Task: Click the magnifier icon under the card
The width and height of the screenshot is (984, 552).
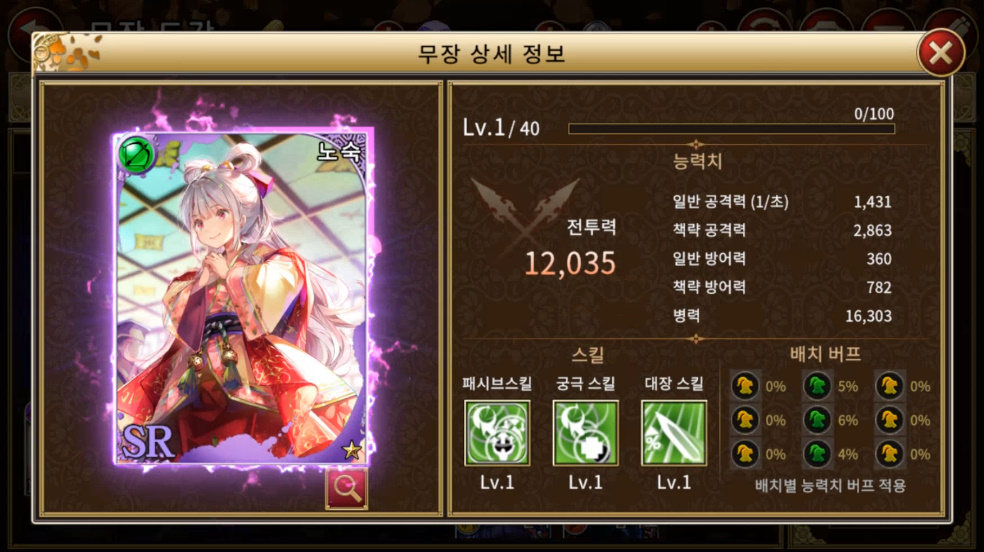Action: (x=346, y=489)
